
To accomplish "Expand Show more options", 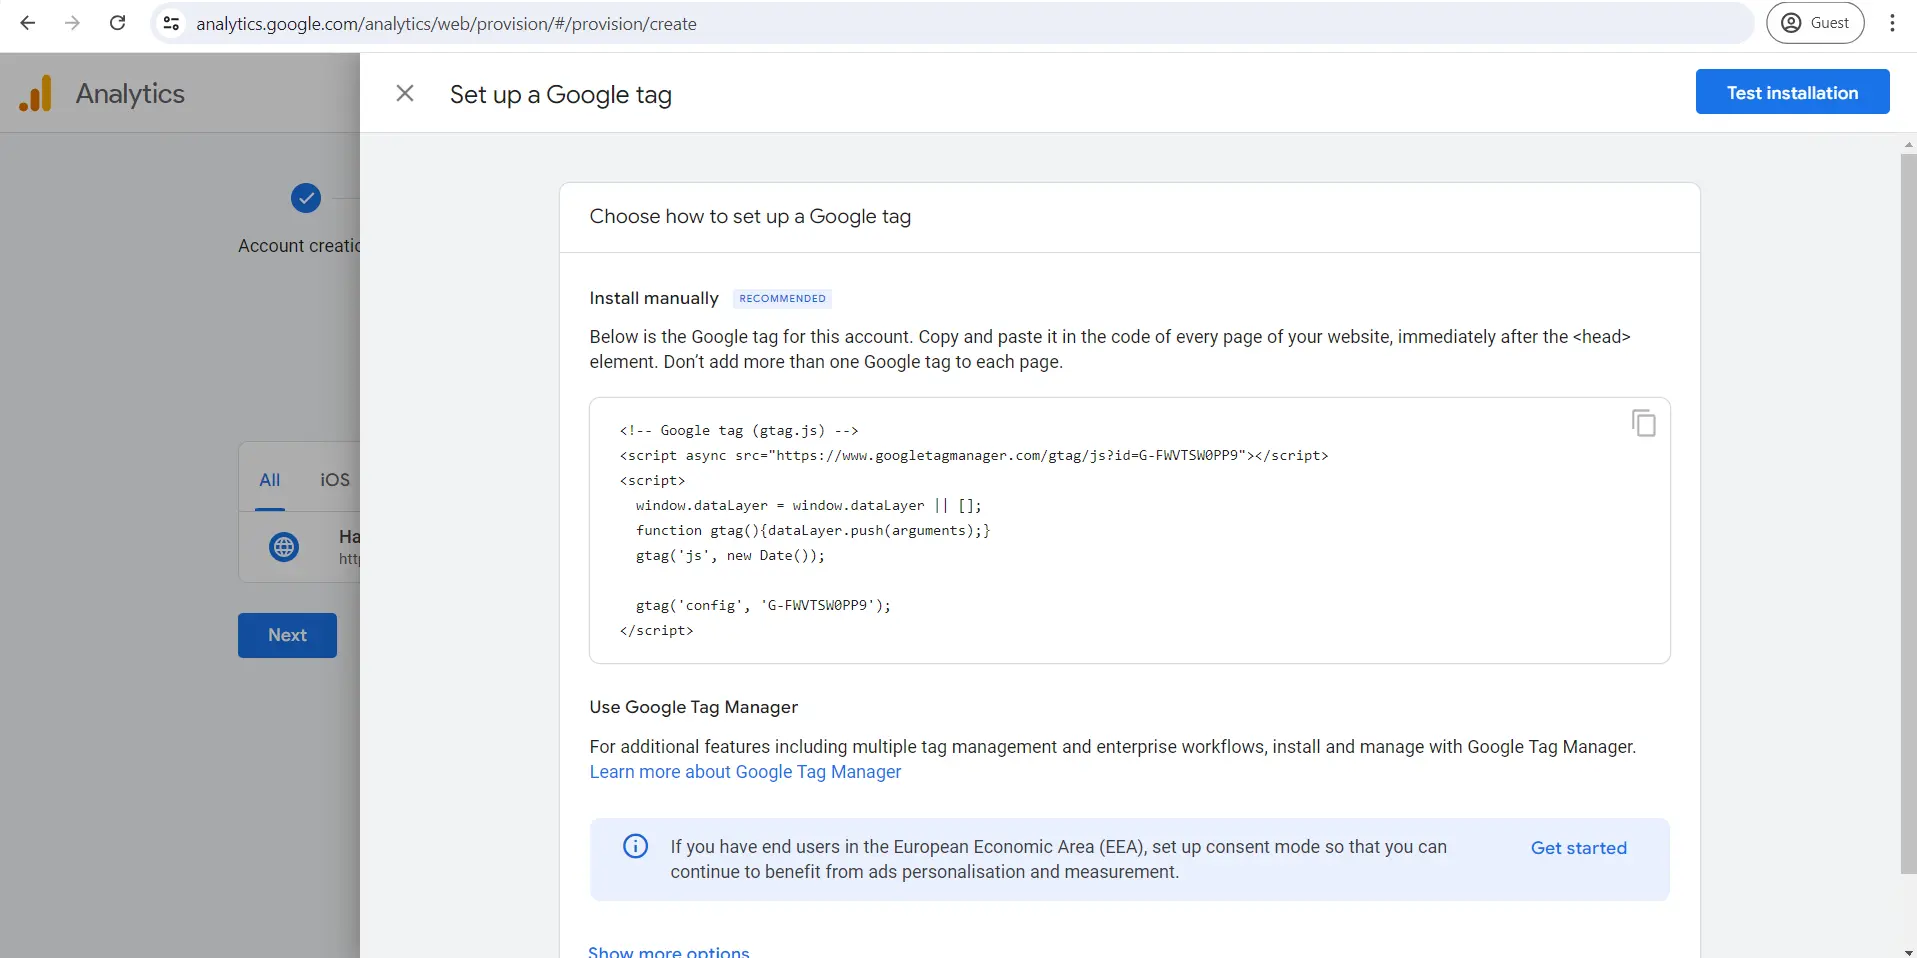I will click(668, 951).
